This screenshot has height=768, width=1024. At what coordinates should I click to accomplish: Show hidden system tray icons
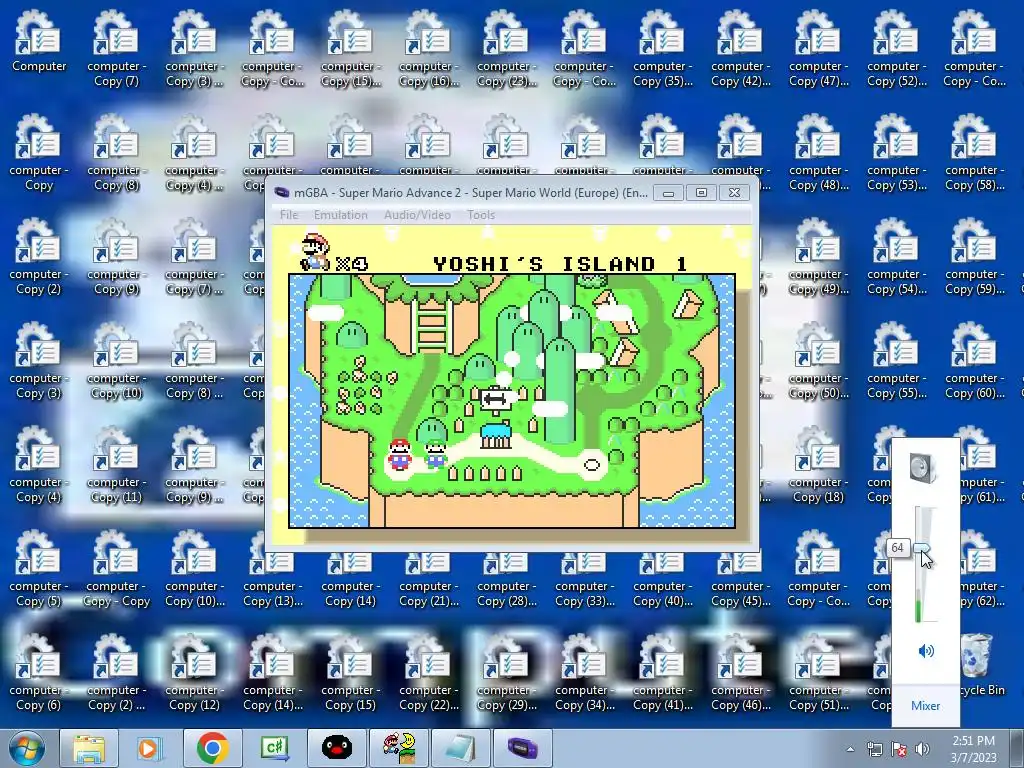point(850,749)
